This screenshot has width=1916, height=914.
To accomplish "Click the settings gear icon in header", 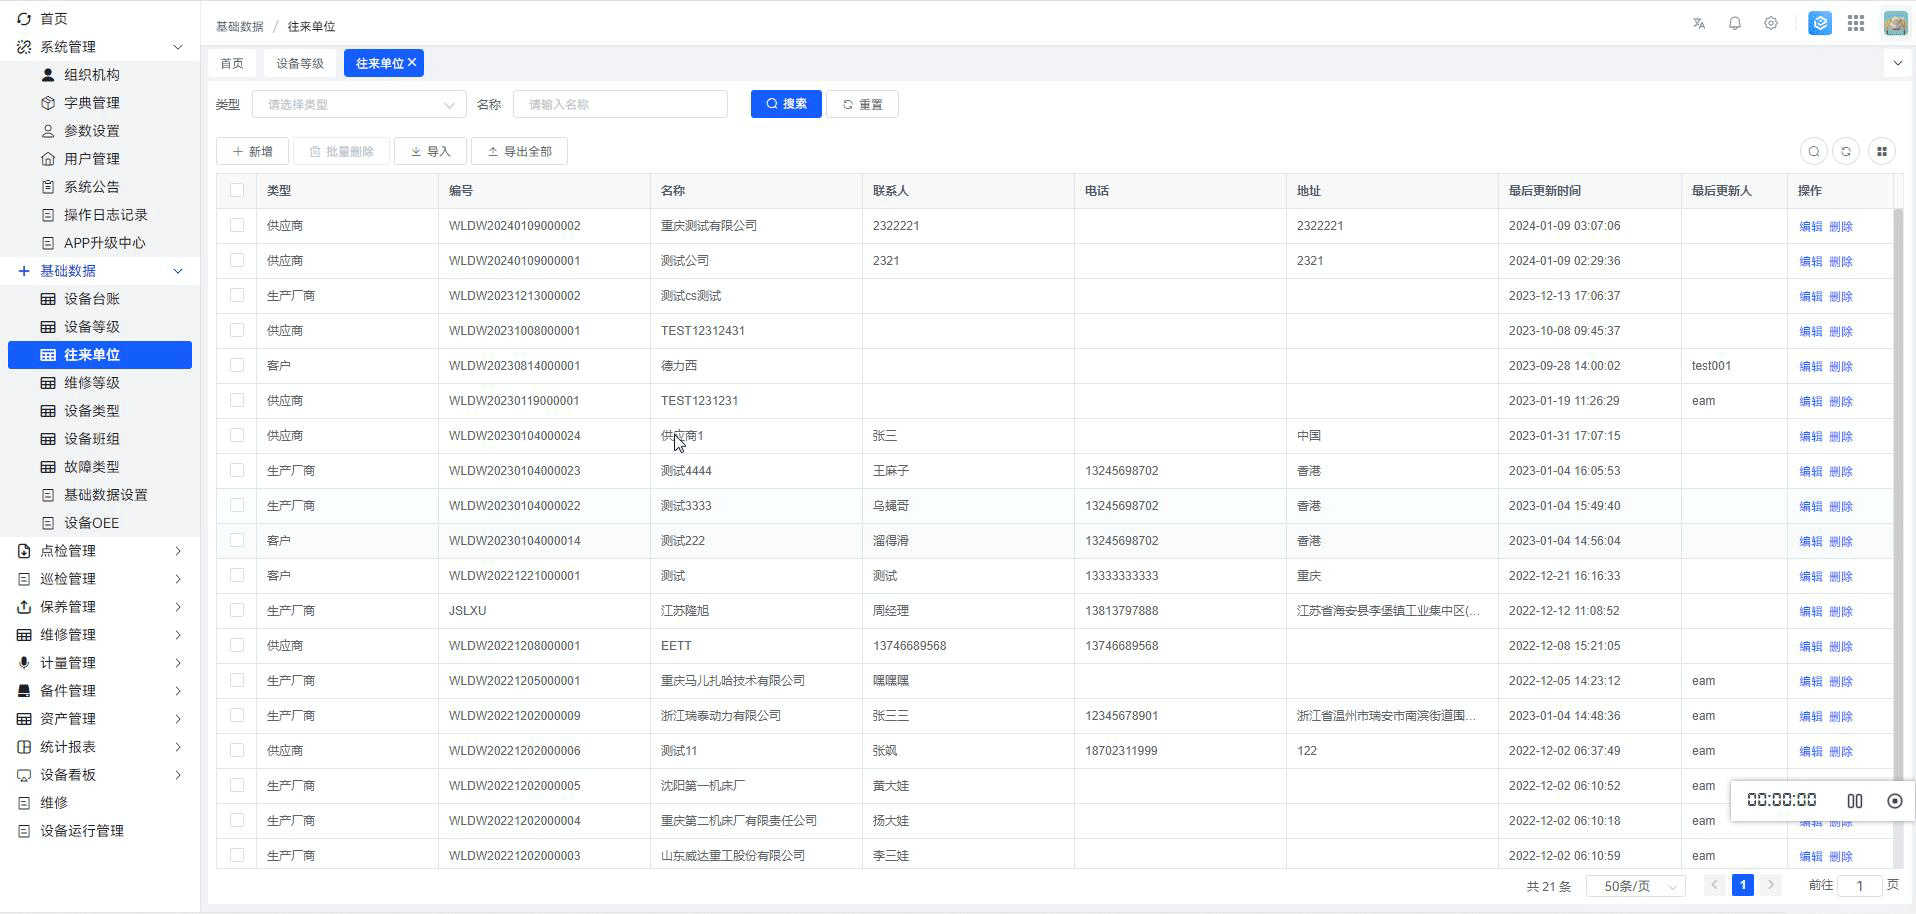I will [x=1771, y=23].
